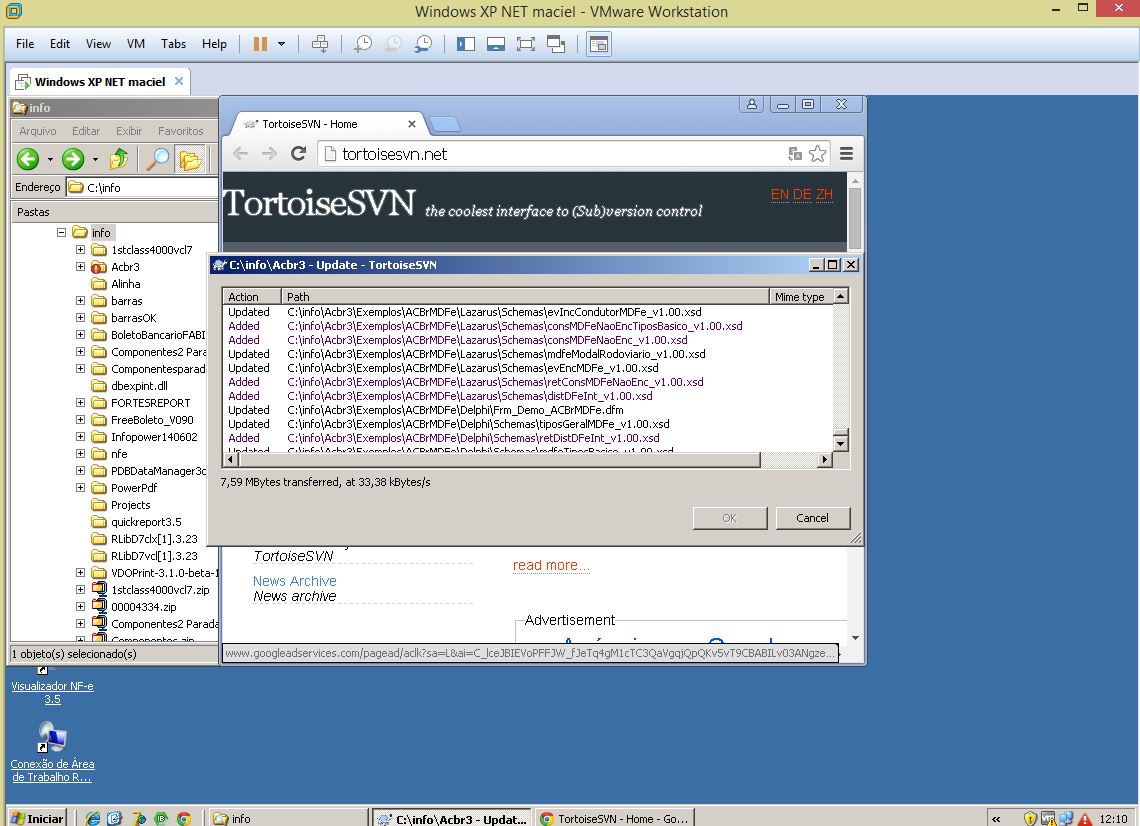Image resolution: width=1140 pixels, height=826 pixels.
Task: Reload the TortoiseSVN page in Chrome
Action: pyautogui.click(x=299, y=153)
